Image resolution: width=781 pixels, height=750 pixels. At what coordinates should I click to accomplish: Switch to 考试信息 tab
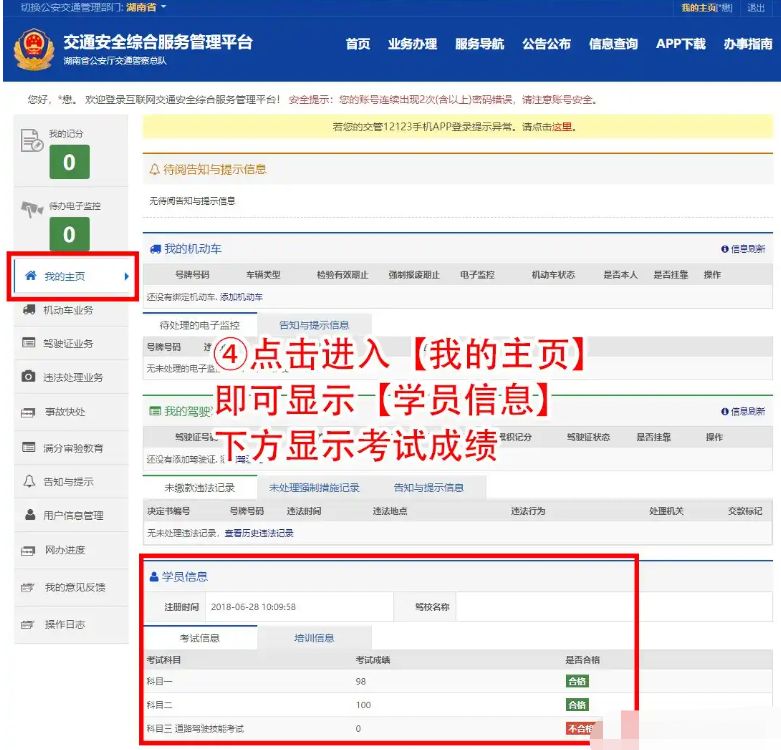pyautogui.click(x=200, y=638)
